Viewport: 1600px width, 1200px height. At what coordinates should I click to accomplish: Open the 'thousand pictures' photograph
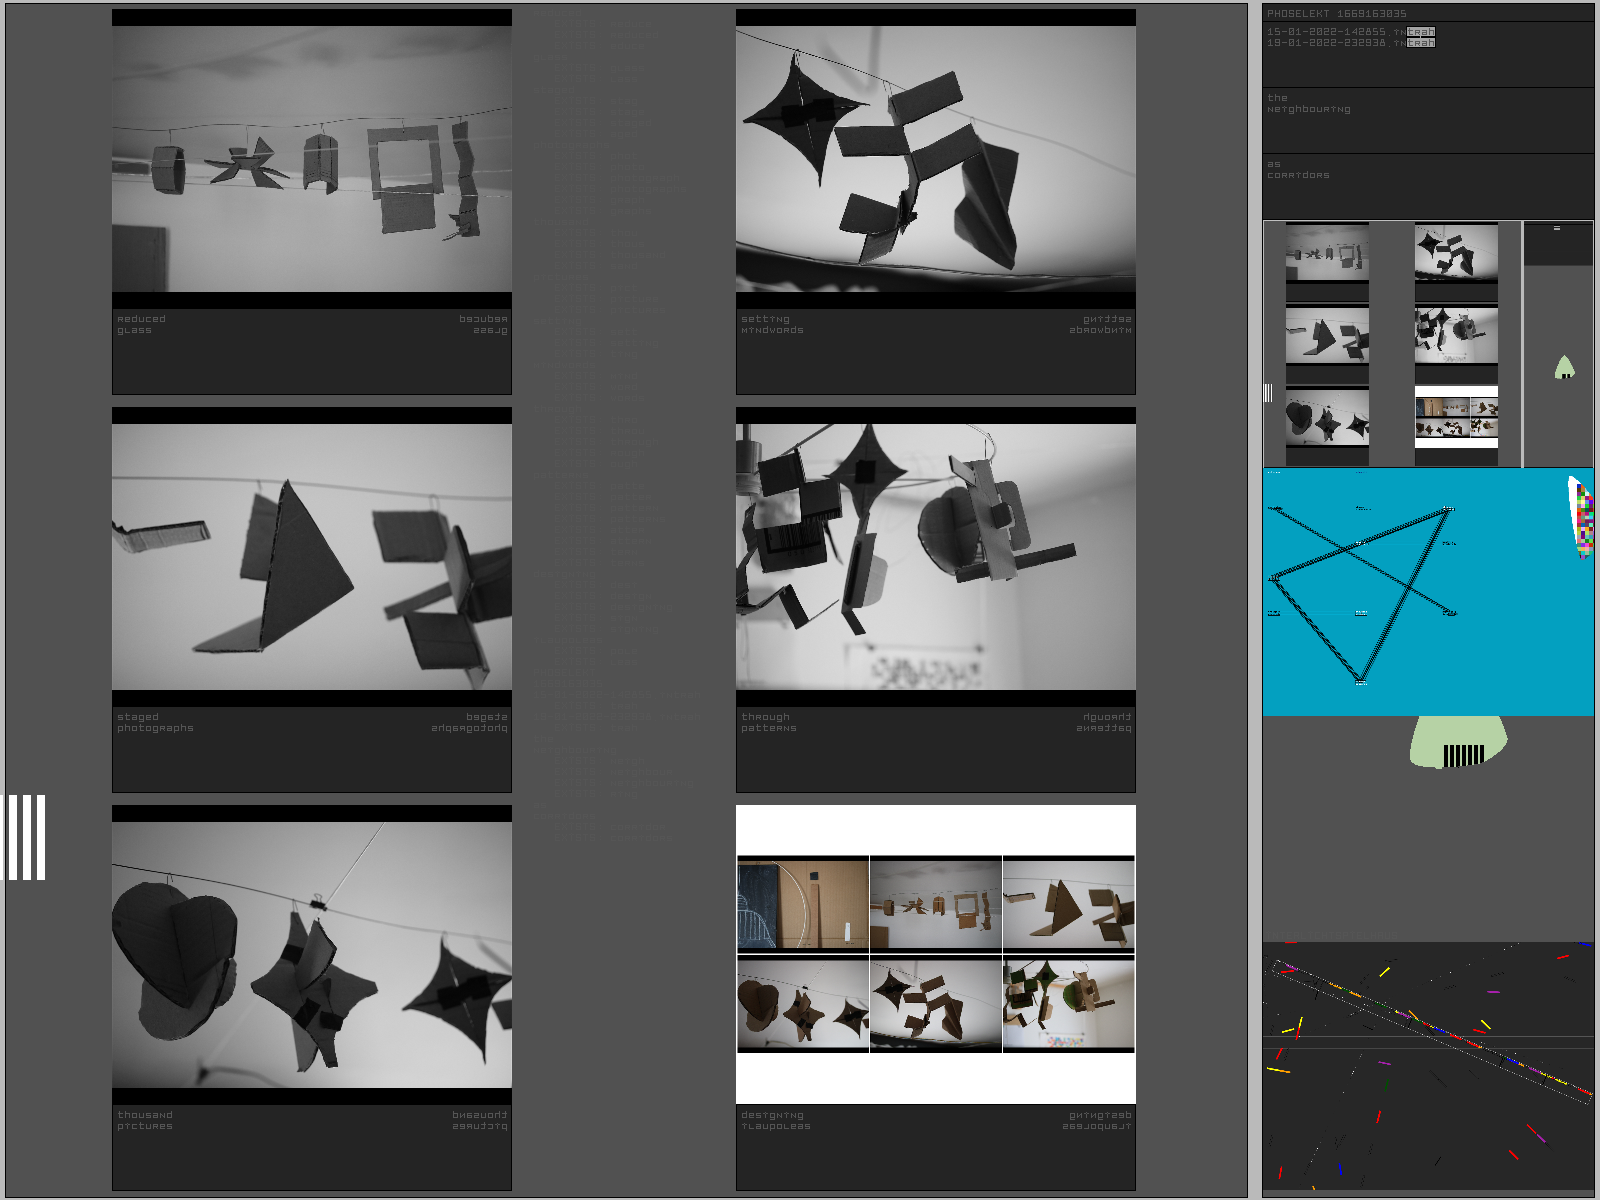pos(312,955)
